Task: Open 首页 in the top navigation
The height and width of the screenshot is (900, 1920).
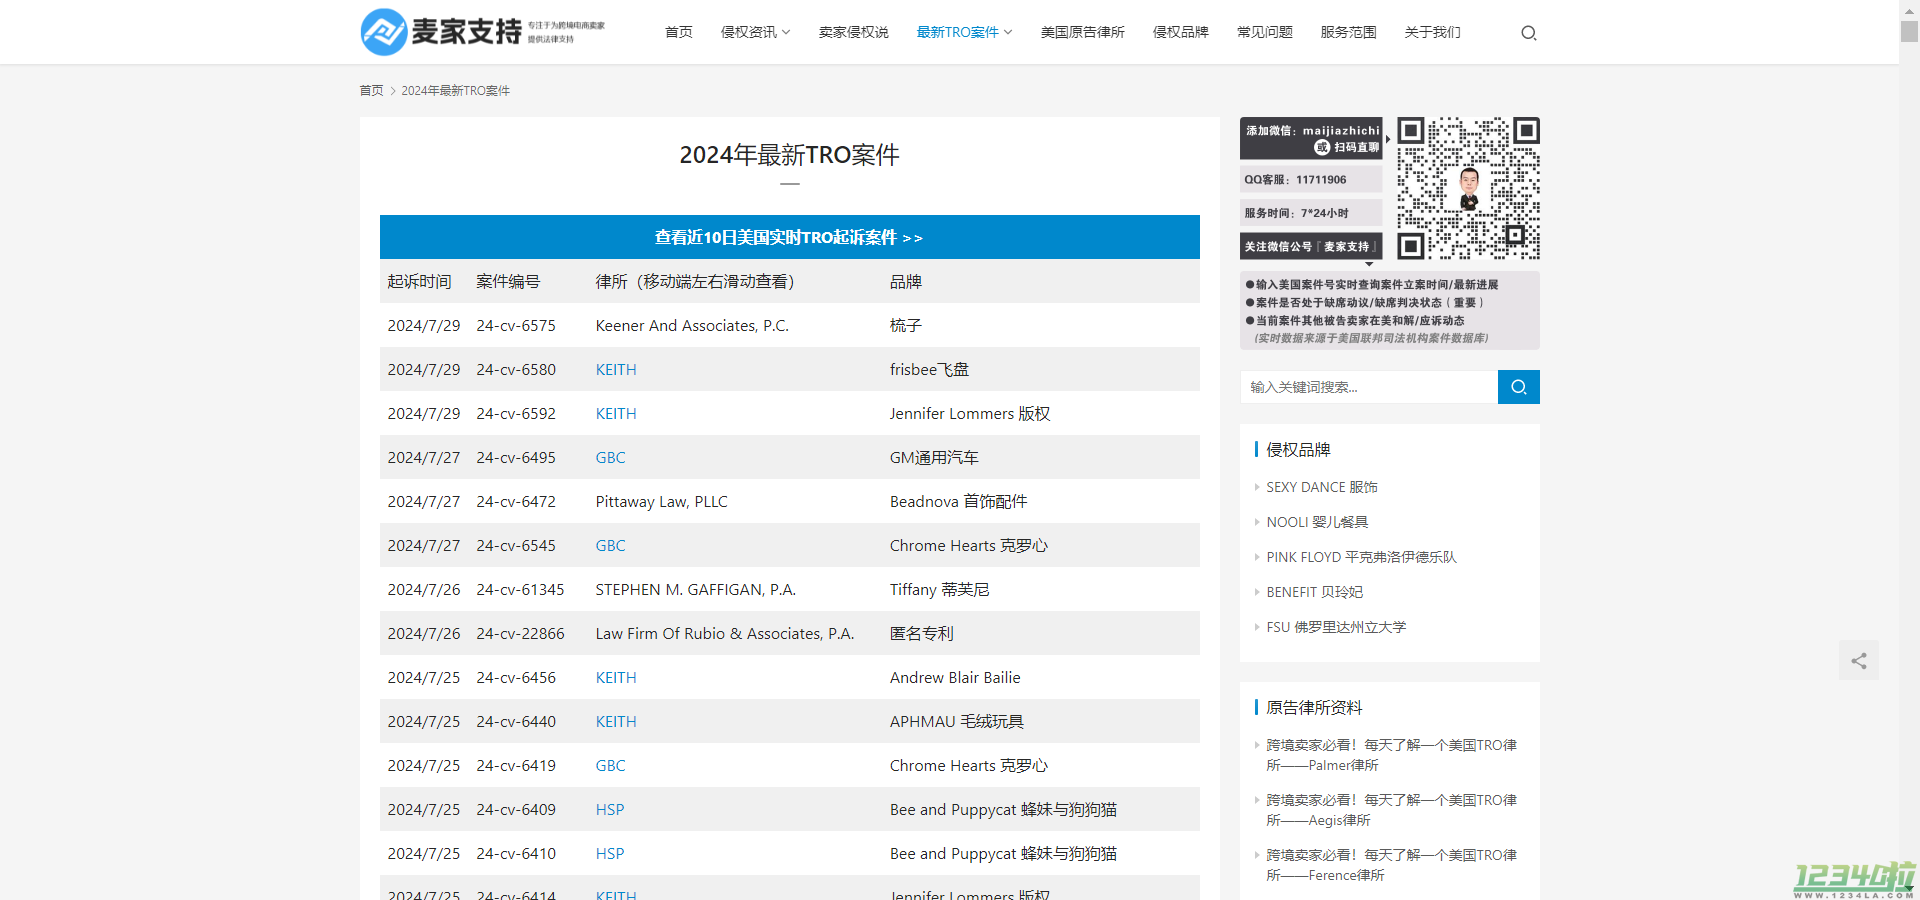Action: (679, 32)
